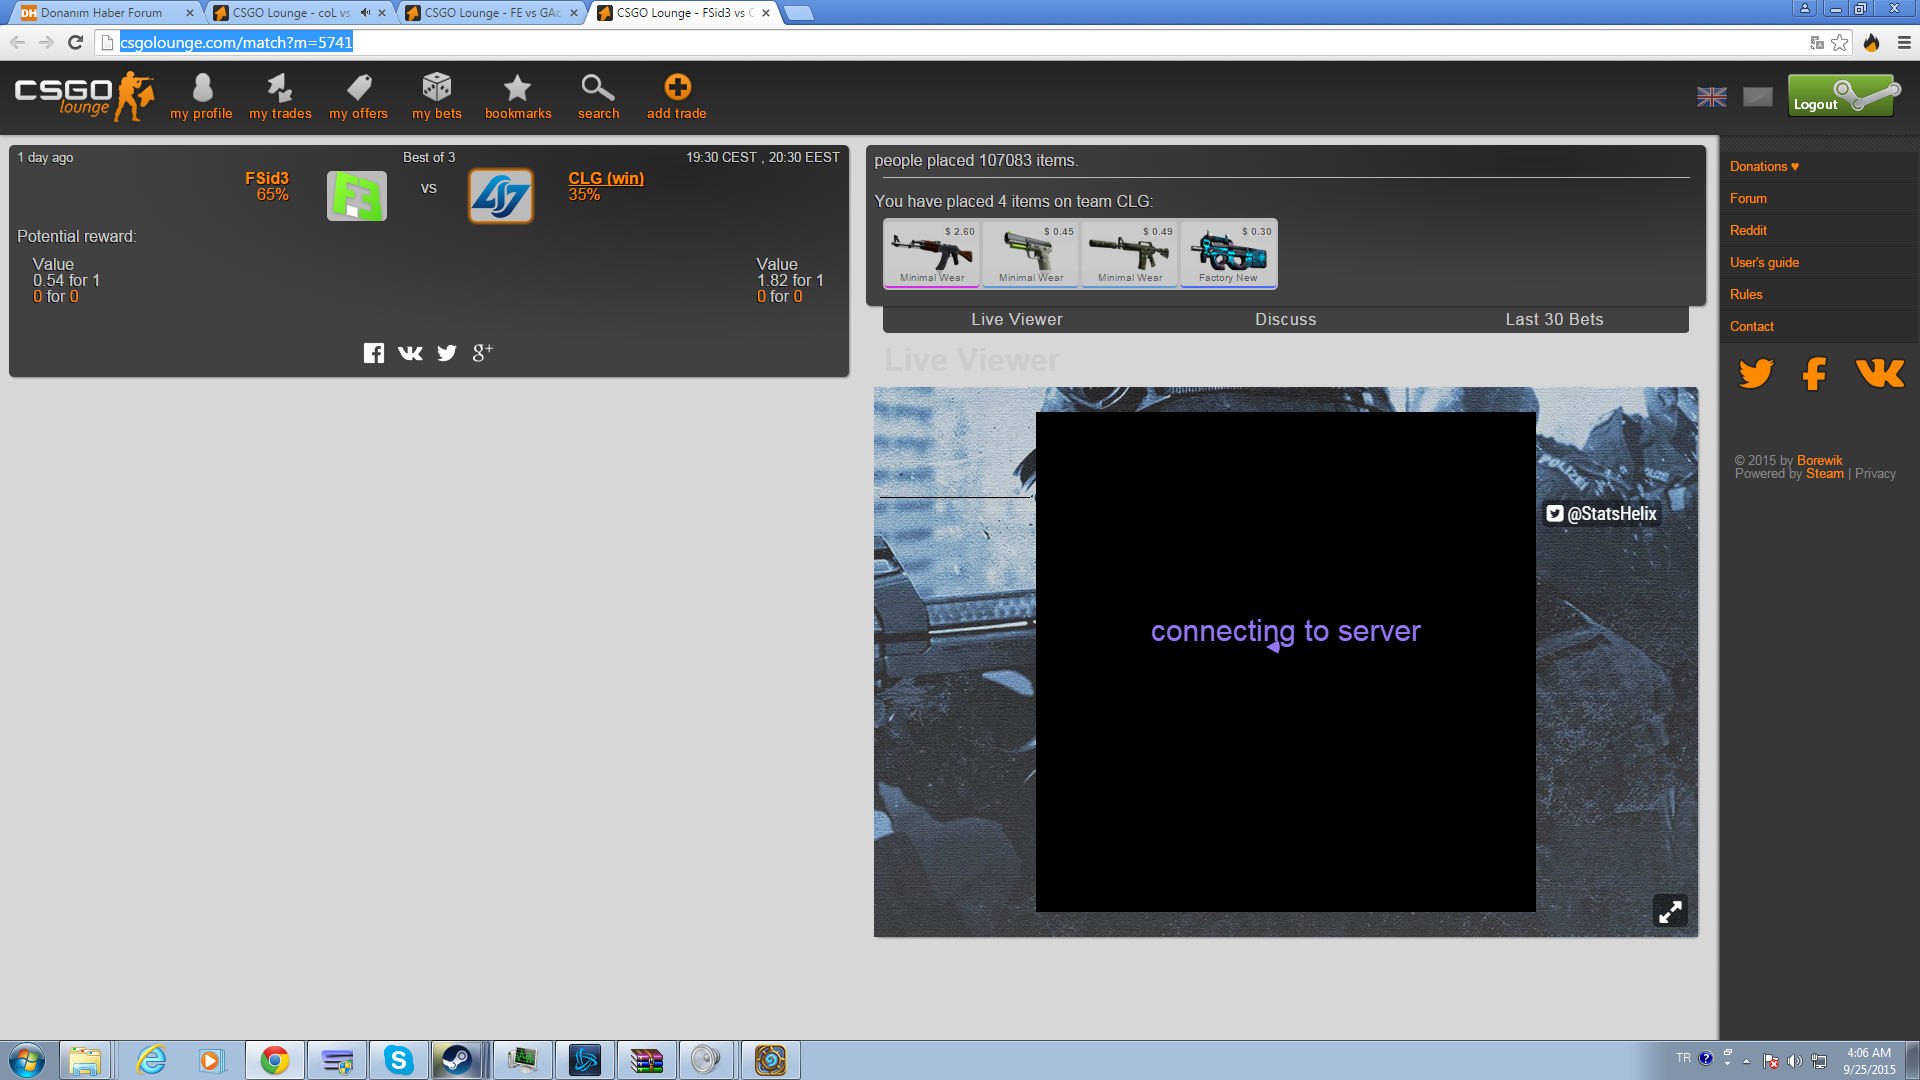
Task: Go back to previous page
Action: pos(17,42)
